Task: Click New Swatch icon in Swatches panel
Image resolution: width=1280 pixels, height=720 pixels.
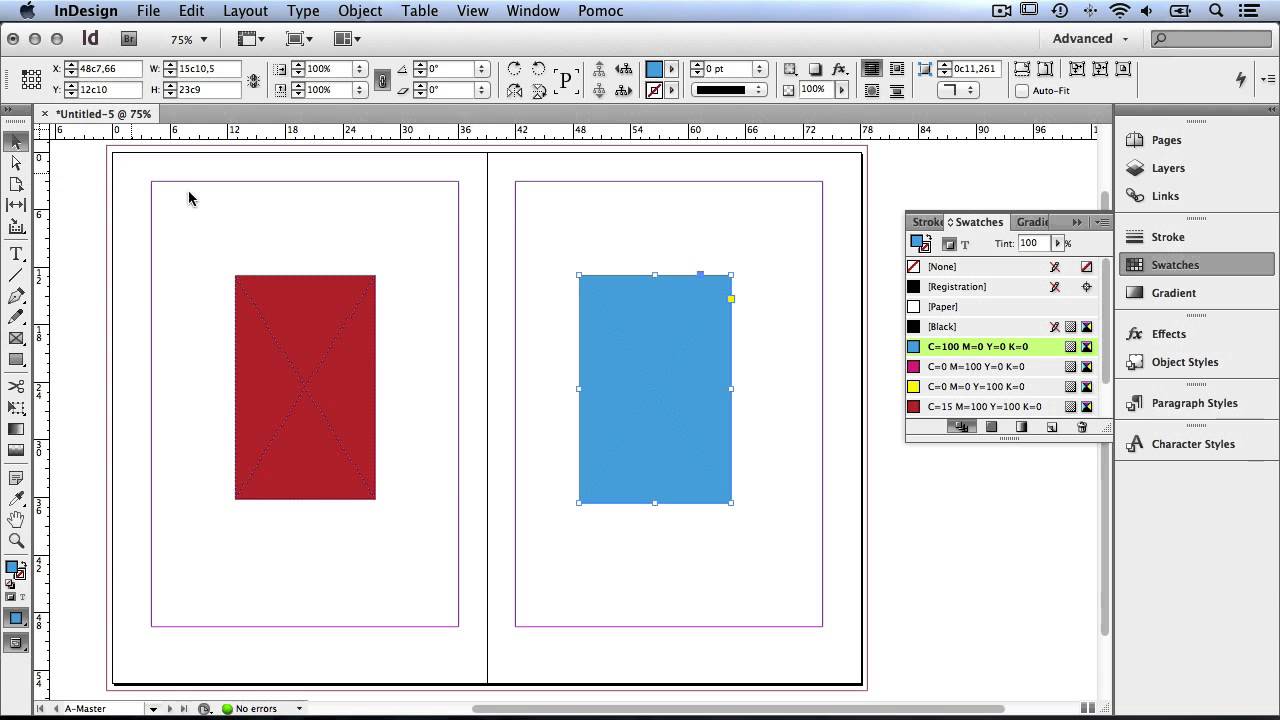Action: click(1052, 427)
